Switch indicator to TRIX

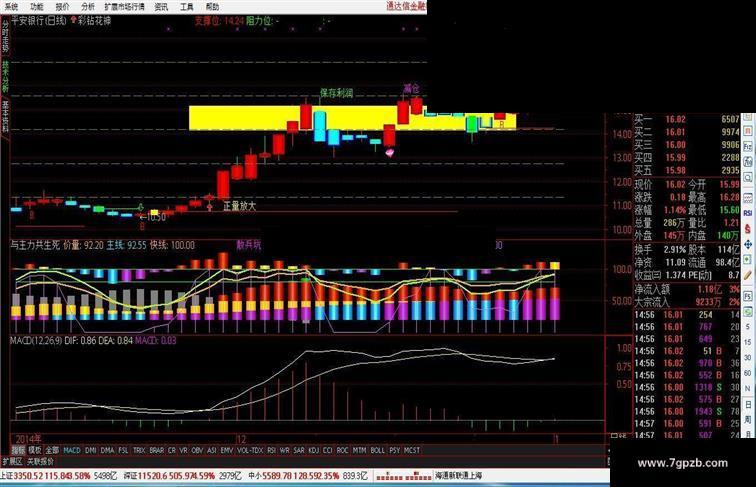click(x=139, y=450)
